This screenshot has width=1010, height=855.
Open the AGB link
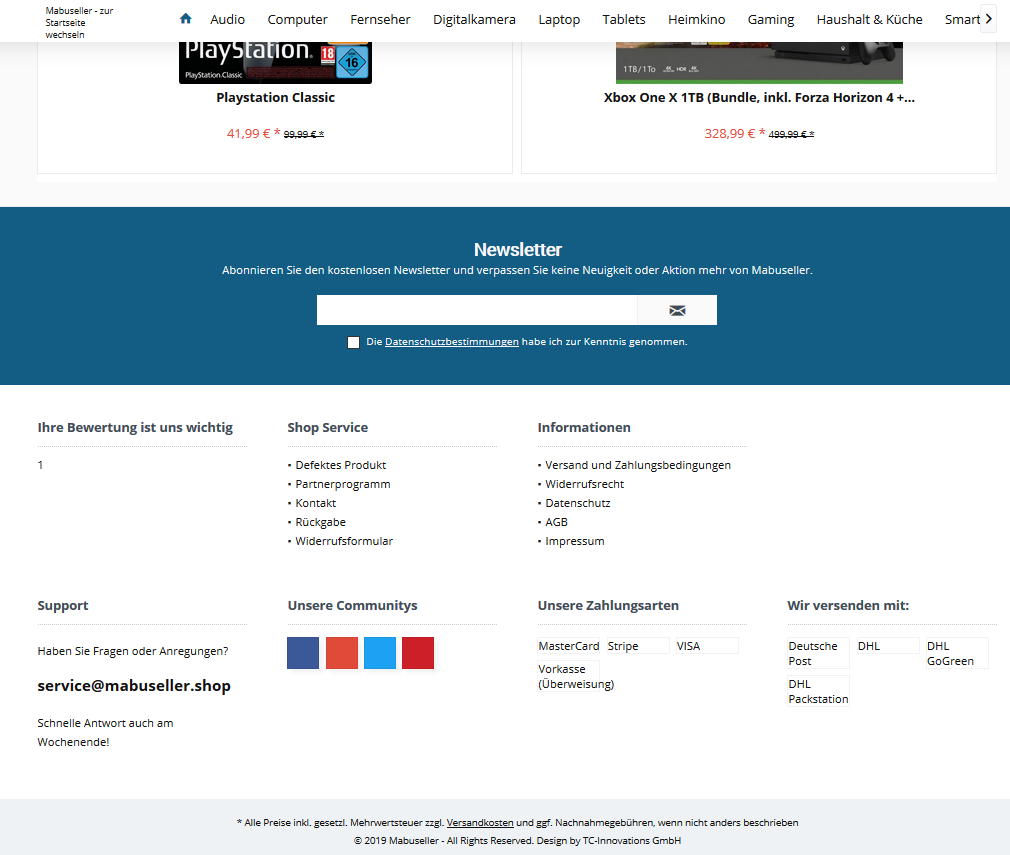(557, 522)
